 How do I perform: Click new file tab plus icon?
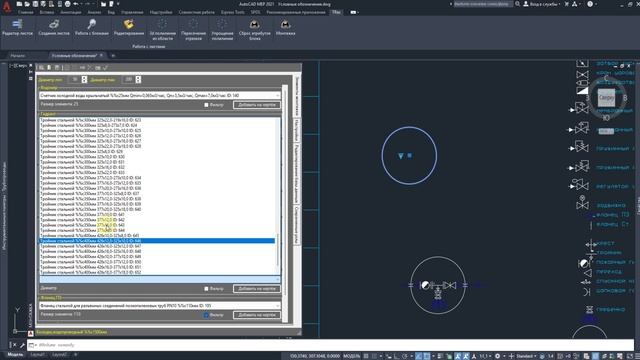(x=113, y=56)
